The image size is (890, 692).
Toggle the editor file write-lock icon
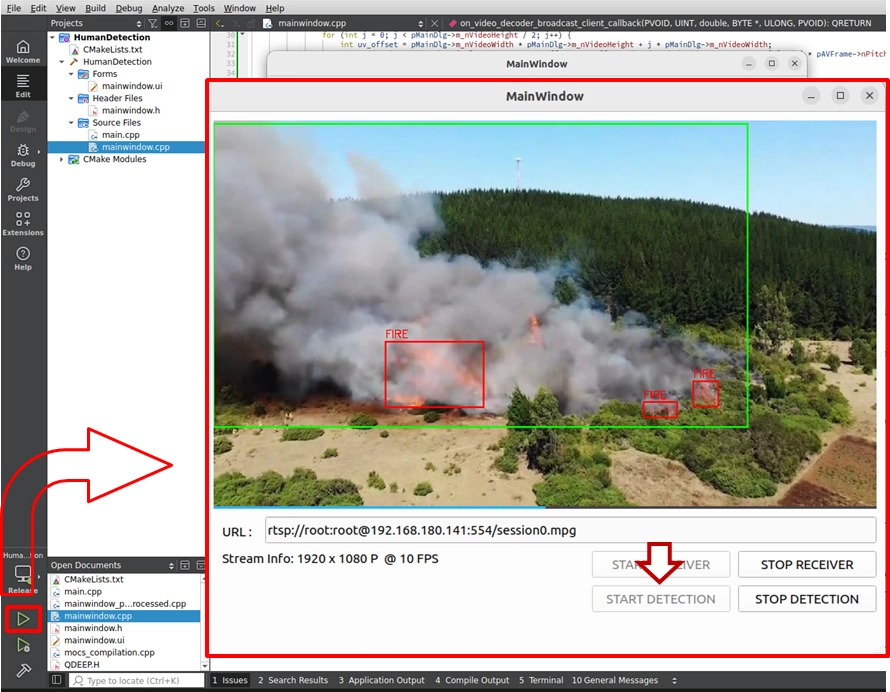click(x=251, y=23)
